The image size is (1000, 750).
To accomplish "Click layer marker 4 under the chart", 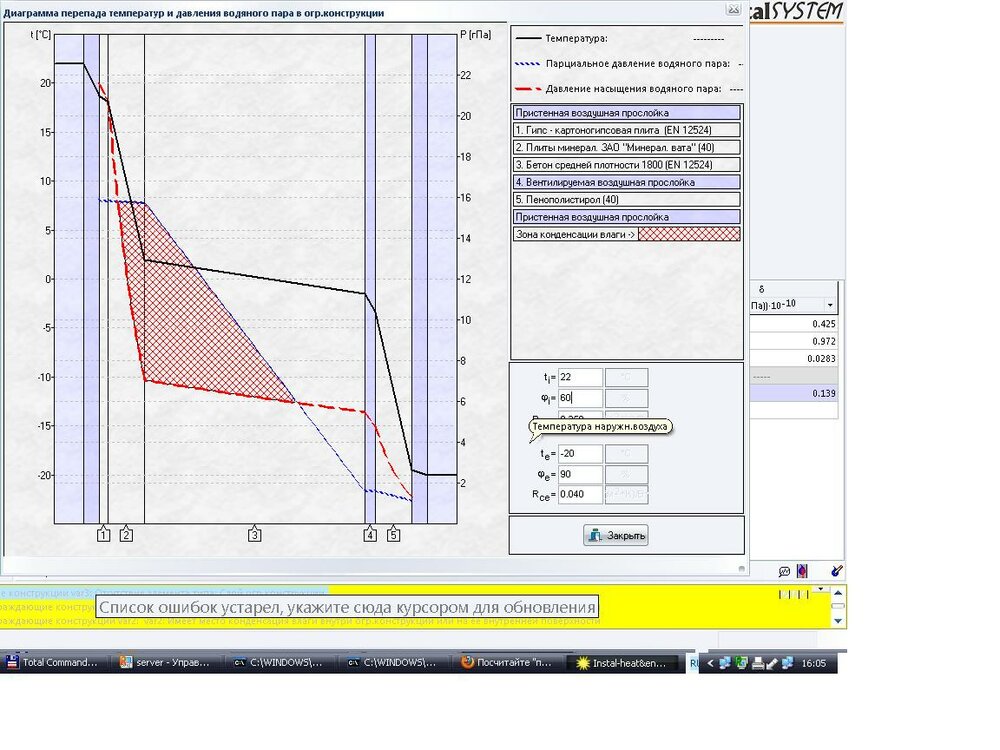I will pyautogui.click(x=370, y=534).
